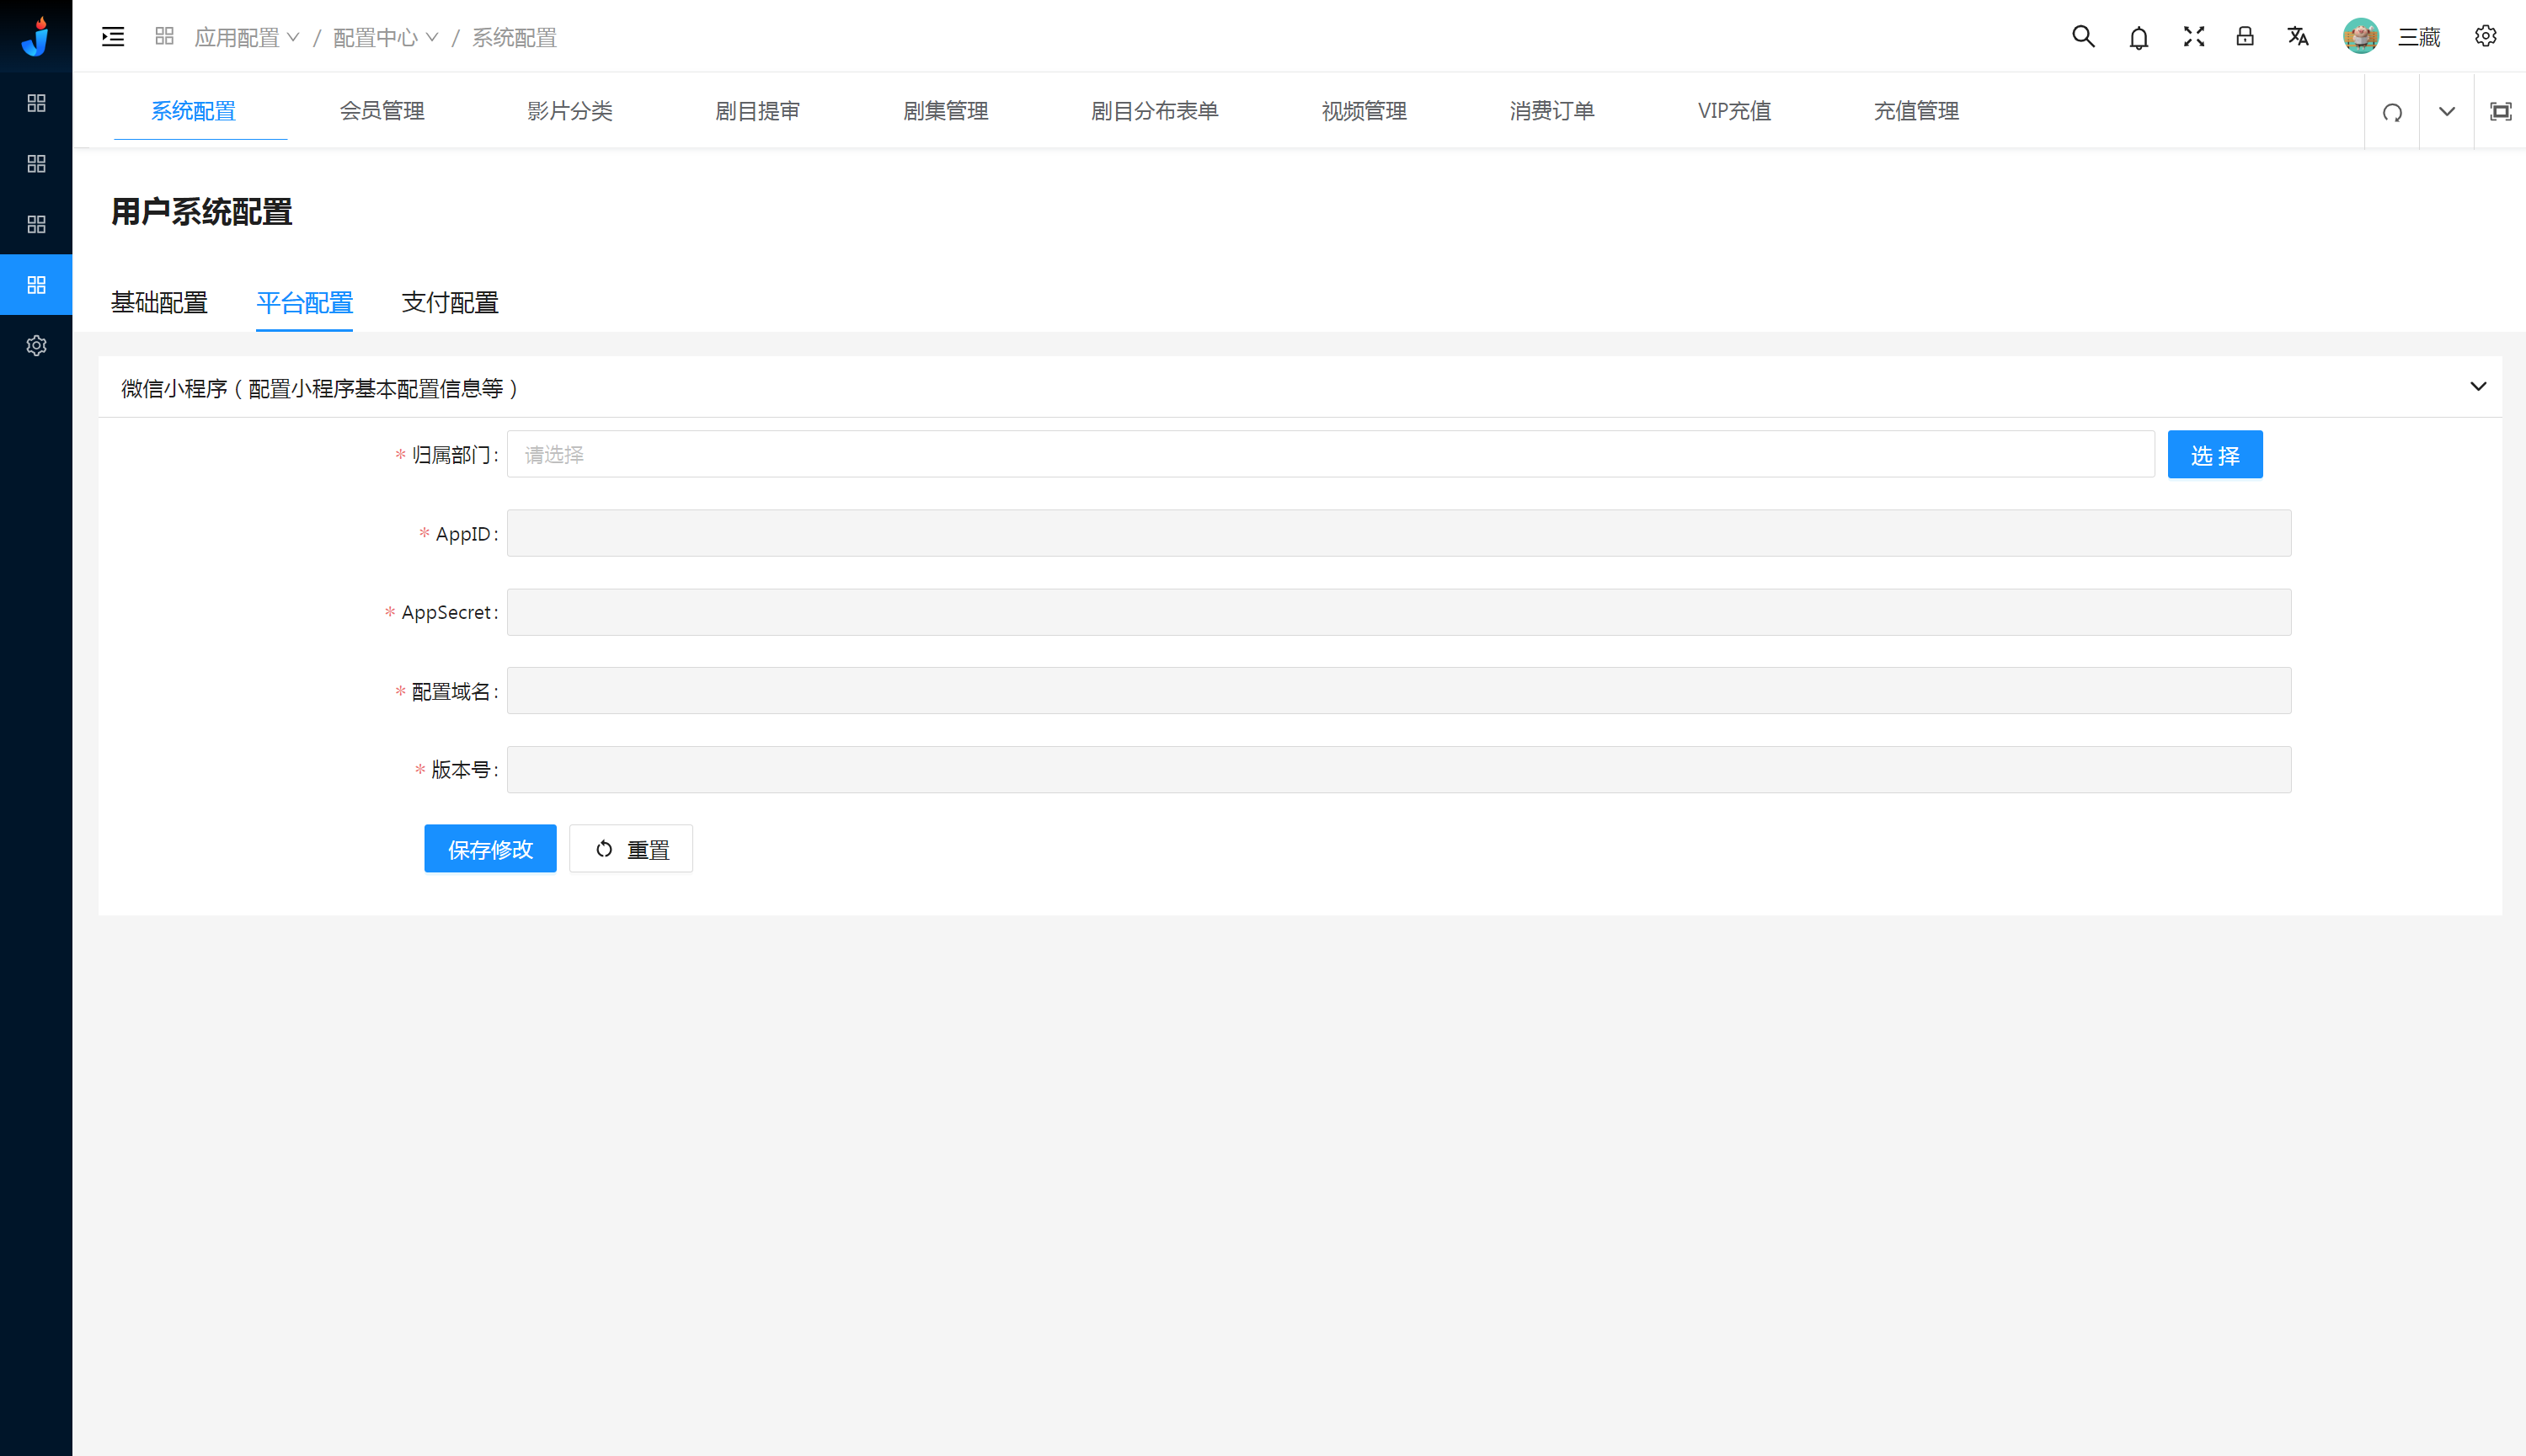Viewport: 2526px width, 1456px height.
Task: Collapse the 微信小程序 panel chevron
Action: coord(2478,387)
